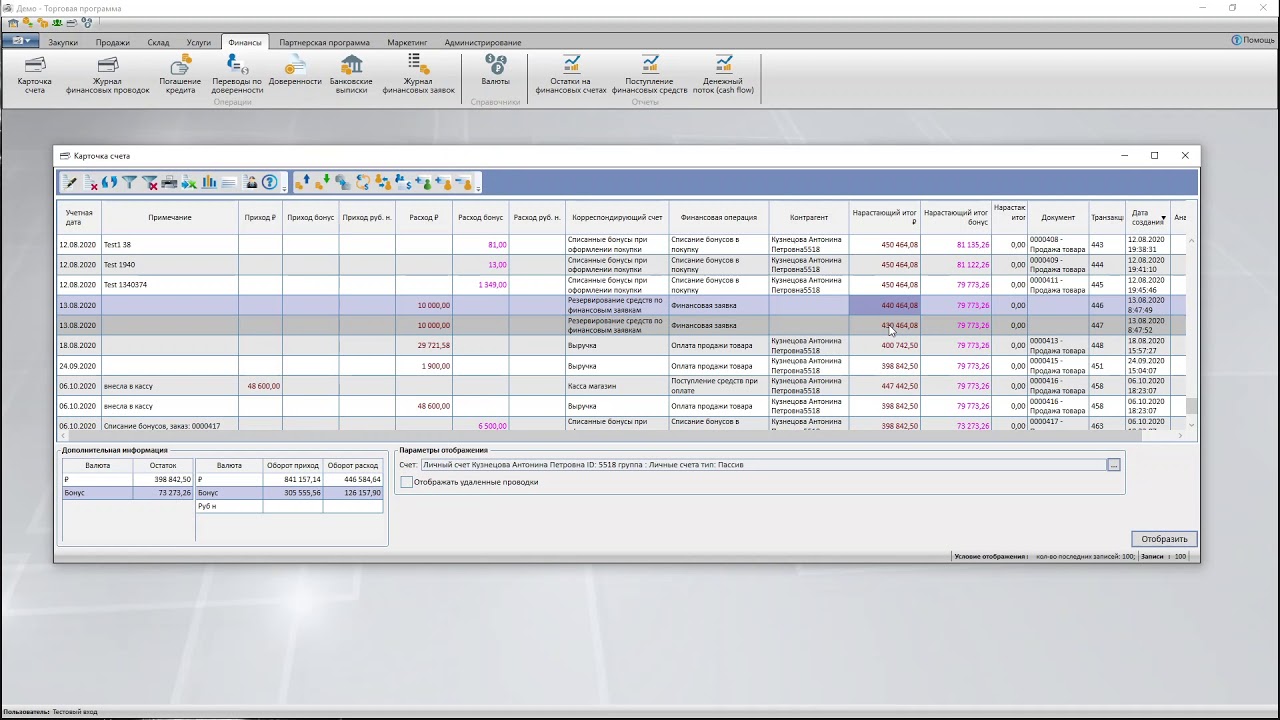Click the Счет account input field
The height and width of the screenshot is (720, 1280).
763,465
